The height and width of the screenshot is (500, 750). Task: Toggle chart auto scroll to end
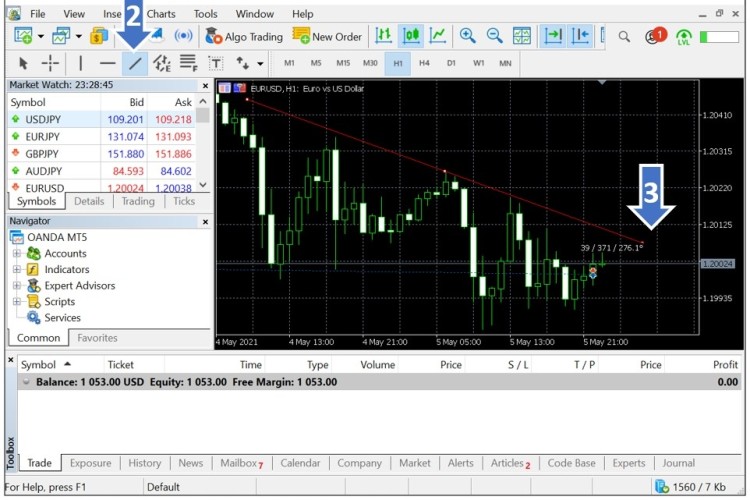pos(553,36)
